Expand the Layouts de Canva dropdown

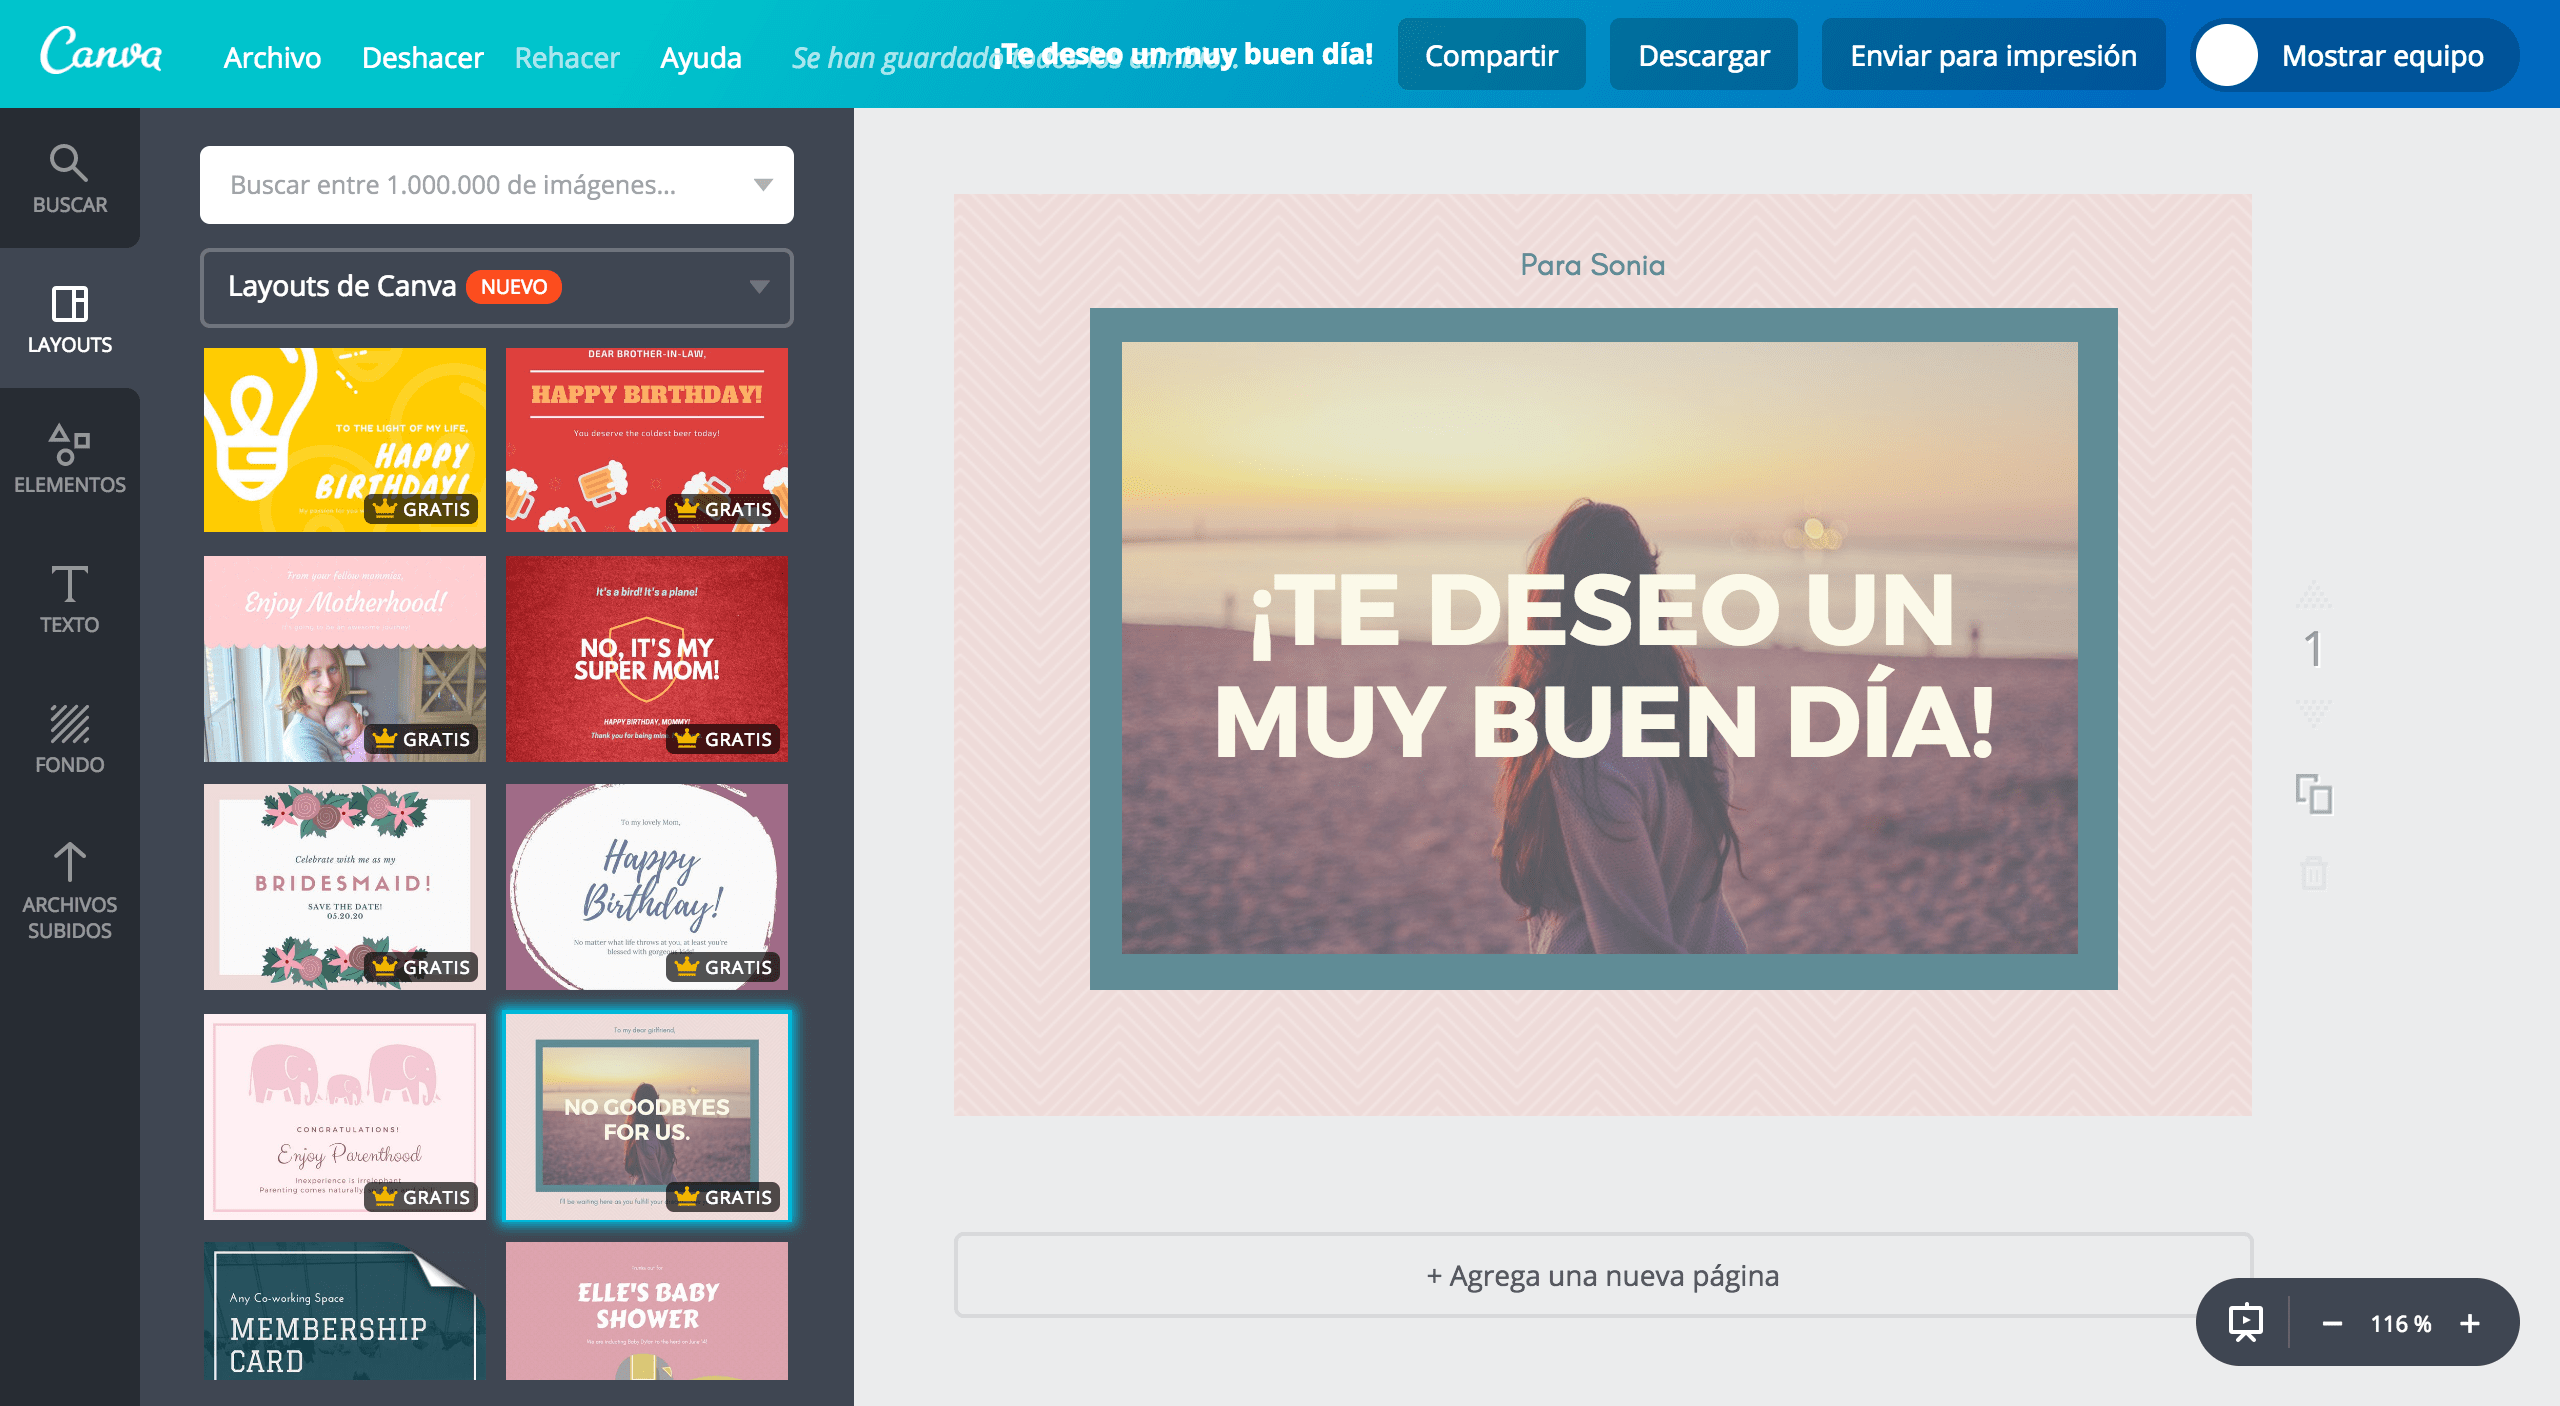pos(759,287)
